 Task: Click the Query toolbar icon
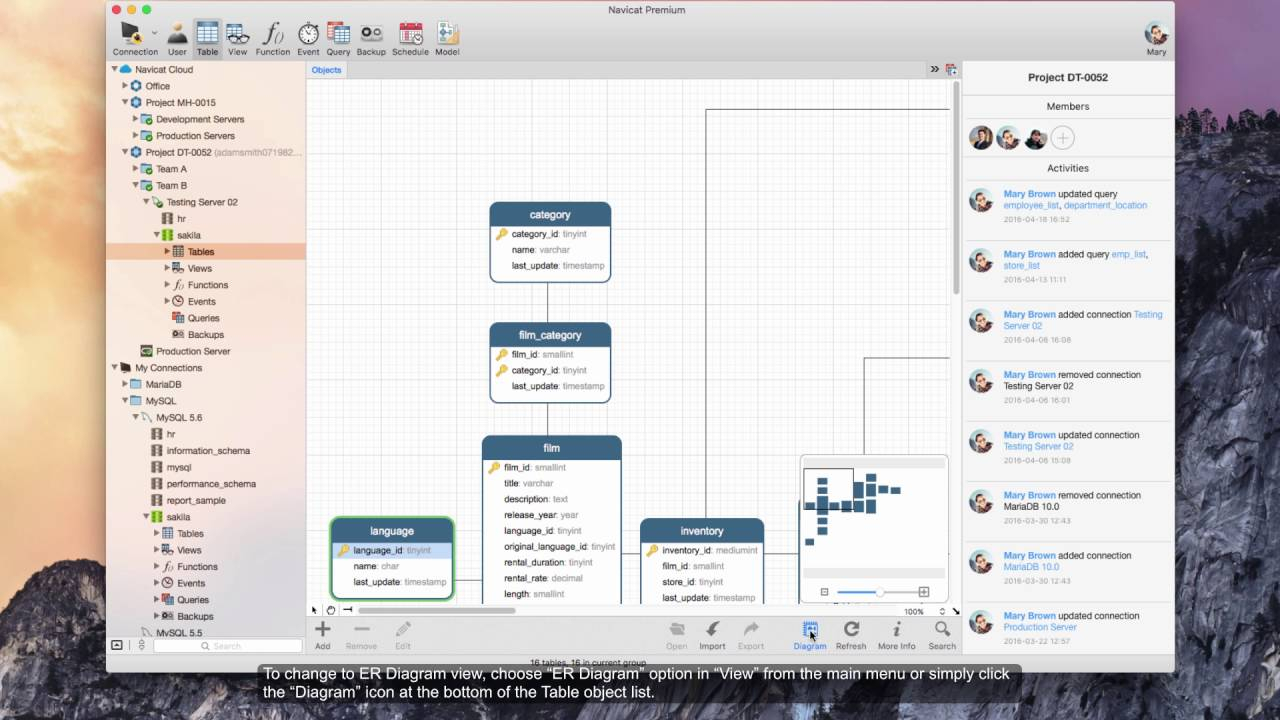point(338,38)
